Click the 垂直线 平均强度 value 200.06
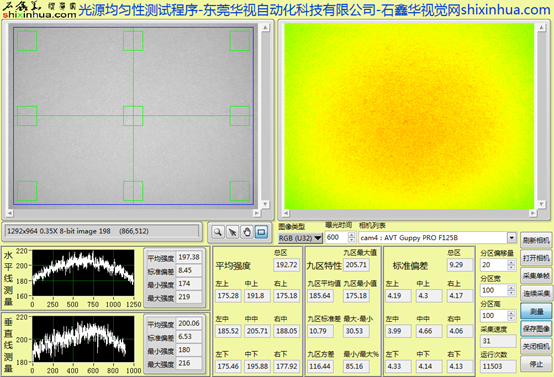 (x=189, y=323)
